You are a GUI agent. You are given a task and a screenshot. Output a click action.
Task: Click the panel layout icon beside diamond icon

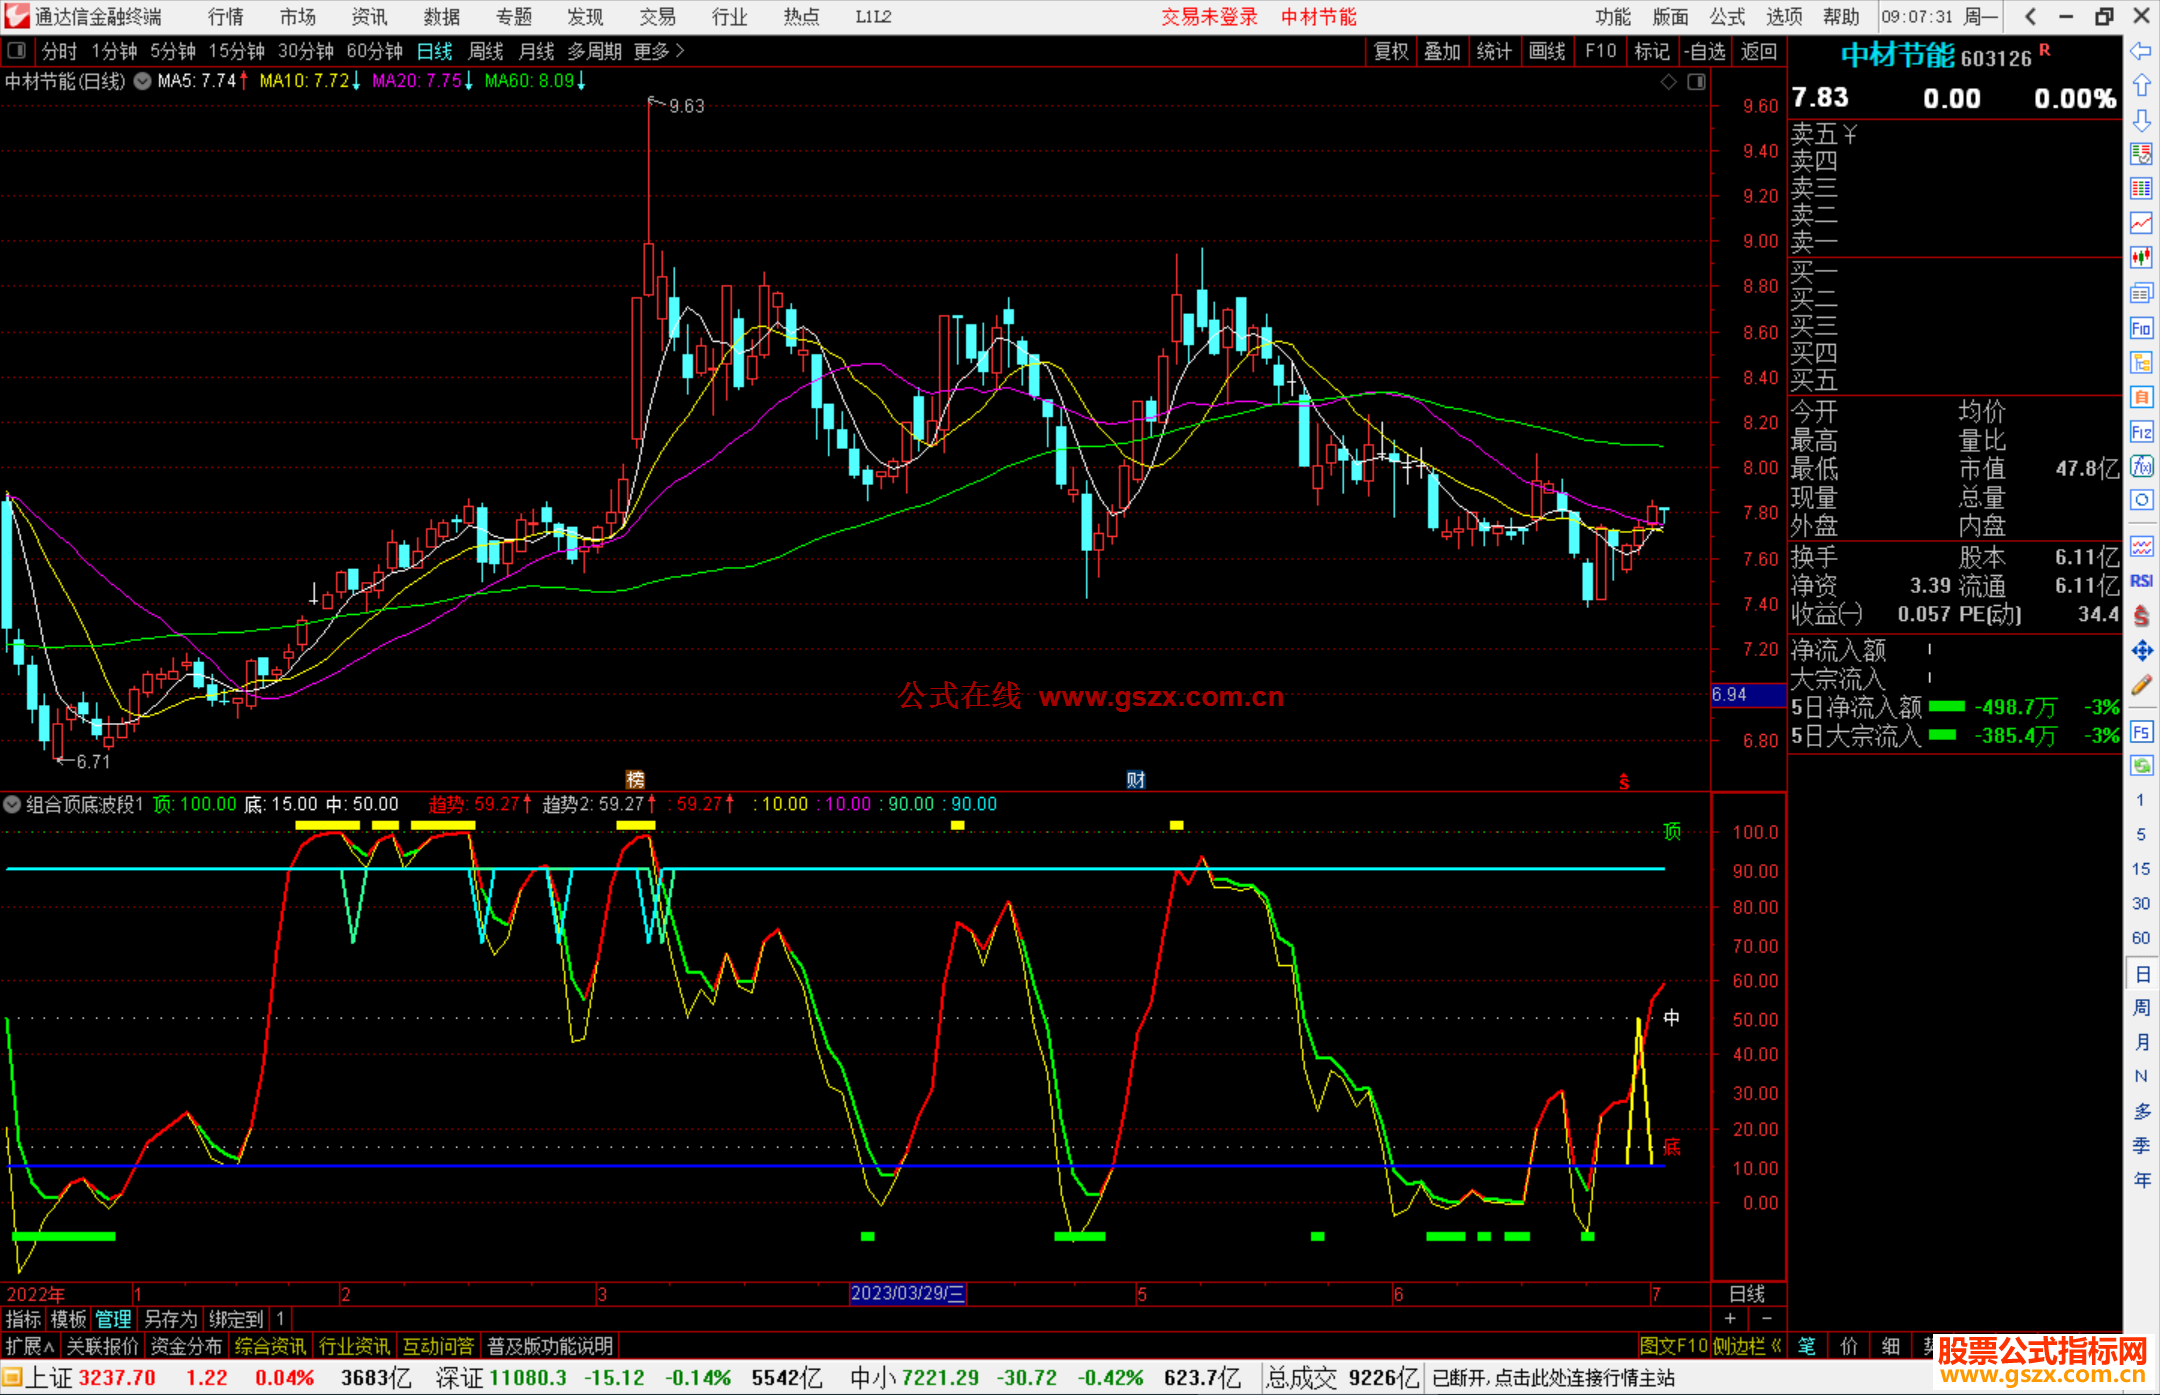[x=1697, y=82]
